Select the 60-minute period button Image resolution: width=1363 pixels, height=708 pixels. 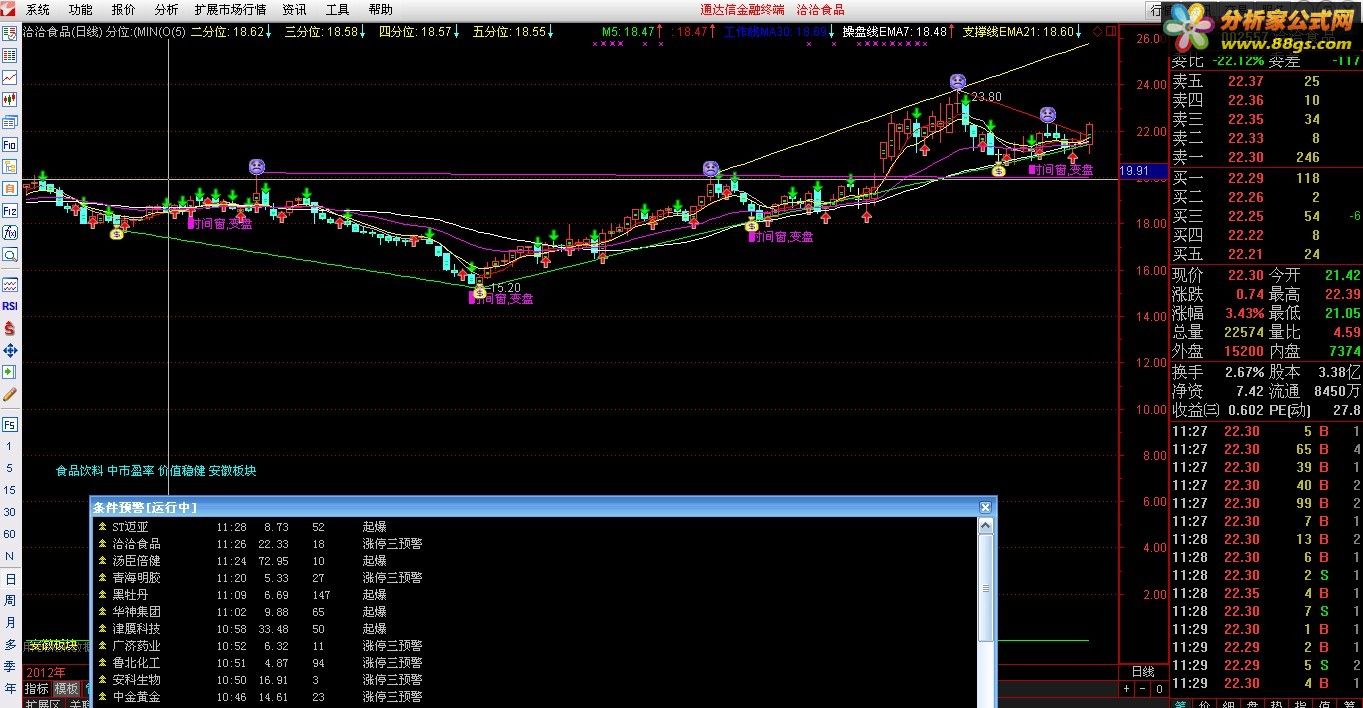(10, 534)
